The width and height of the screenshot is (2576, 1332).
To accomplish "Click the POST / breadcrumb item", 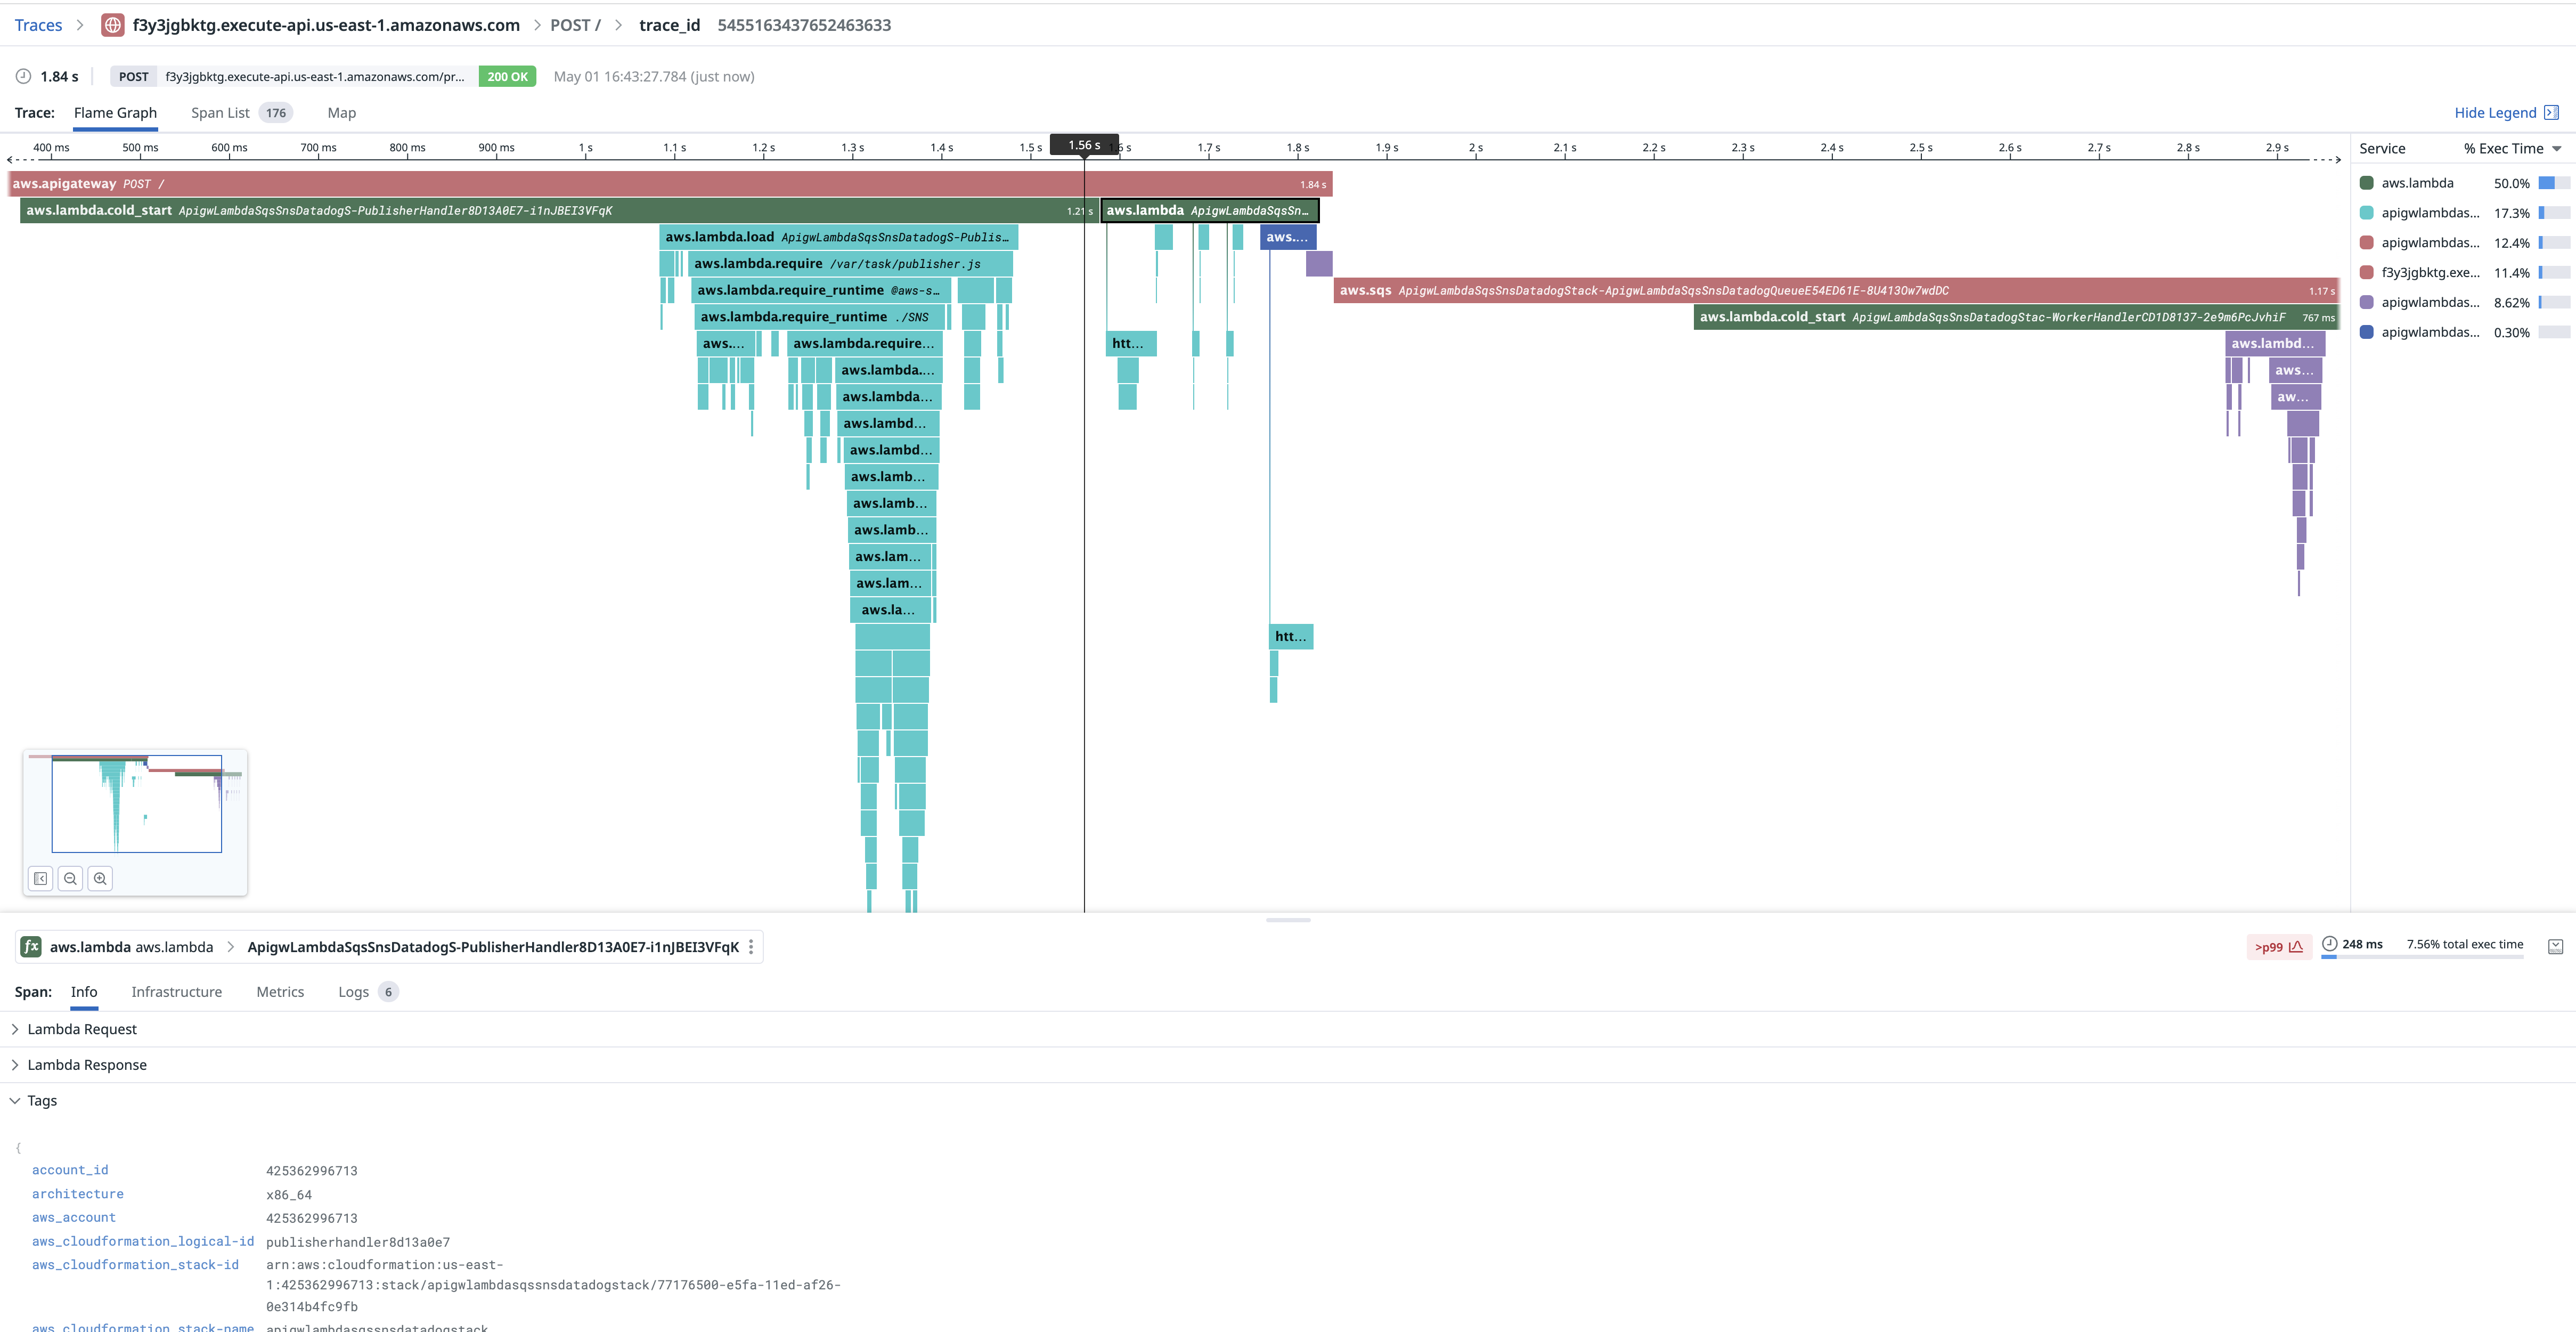I will [575, 25].
